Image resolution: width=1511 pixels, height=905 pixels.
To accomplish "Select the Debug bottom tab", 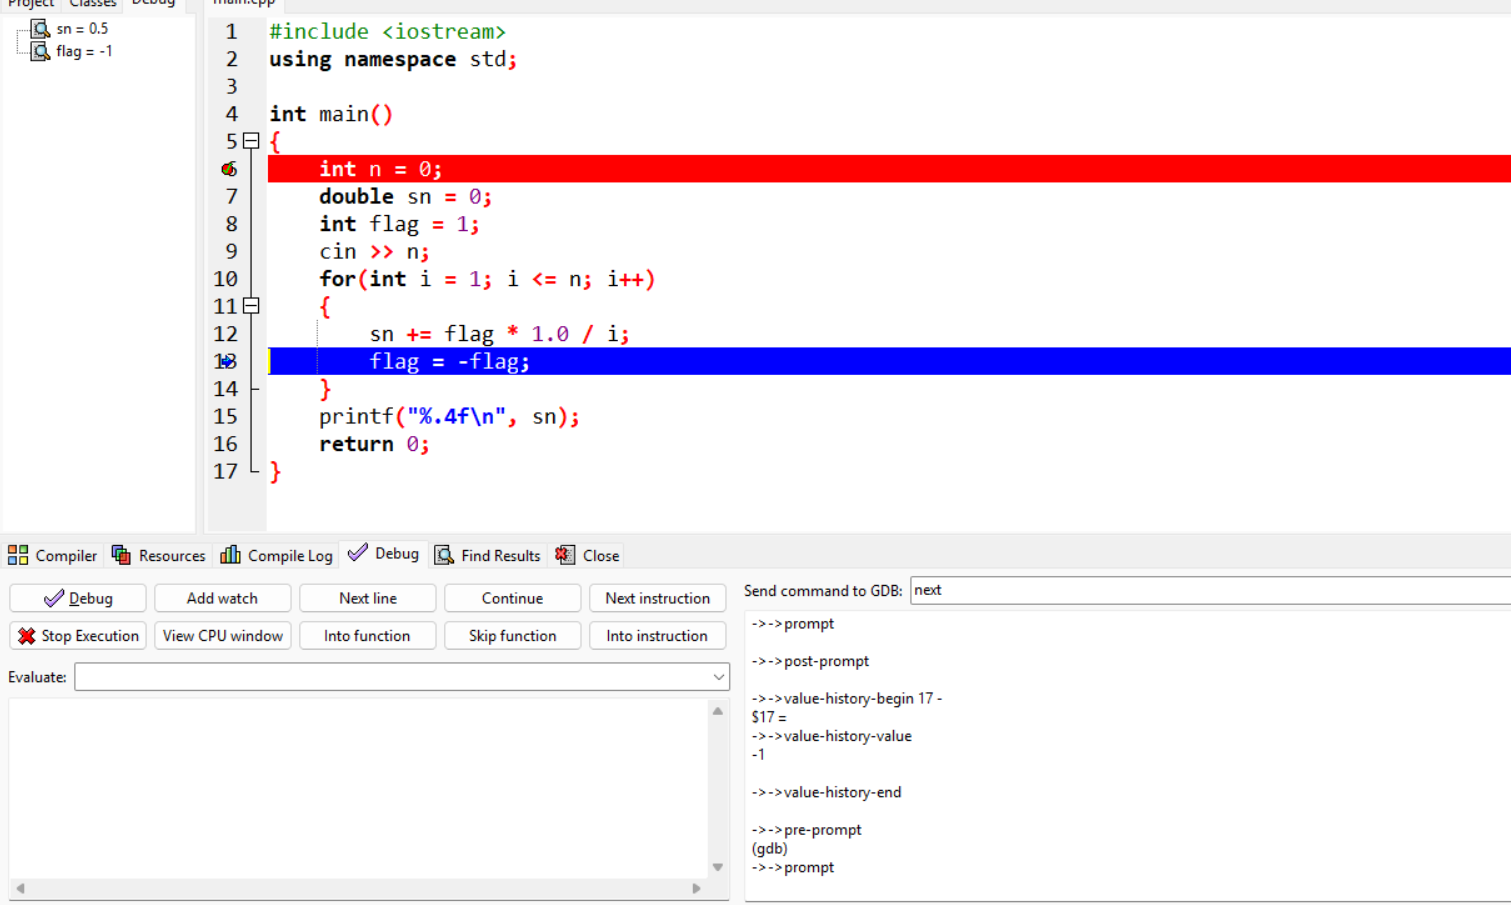I will point(384,553).
